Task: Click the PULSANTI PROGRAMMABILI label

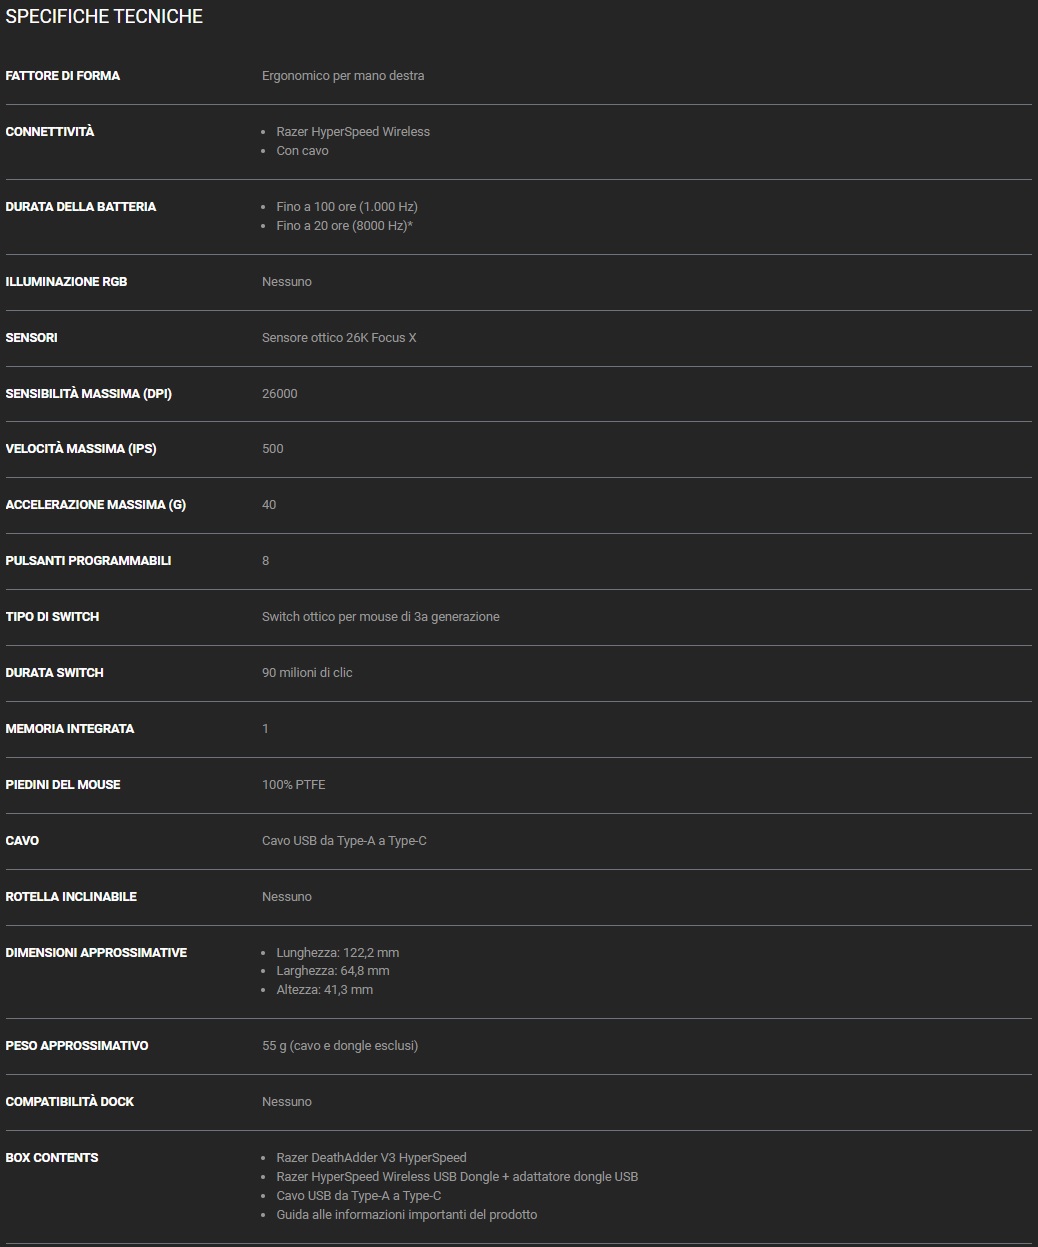Action: pyautogui.click(x=88, y=561)
